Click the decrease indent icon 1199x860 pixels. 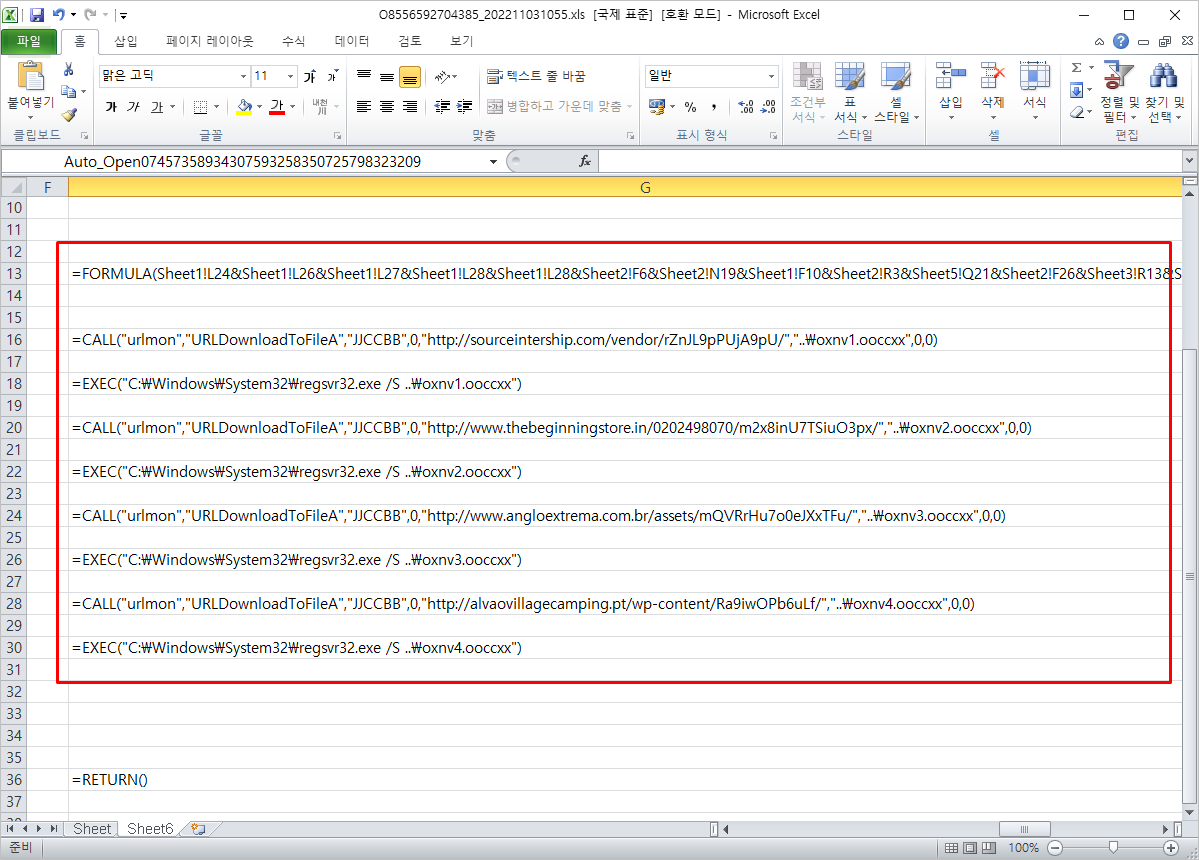tap(442, 106)
